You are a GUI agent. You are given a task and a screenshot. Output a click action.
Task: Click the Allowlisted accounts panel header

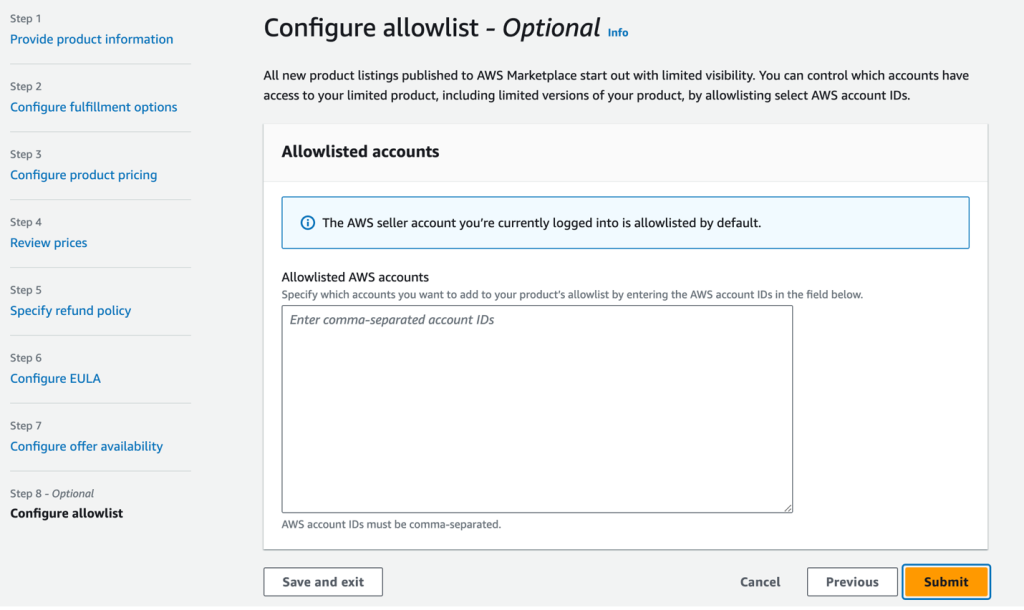click(360, 151)
